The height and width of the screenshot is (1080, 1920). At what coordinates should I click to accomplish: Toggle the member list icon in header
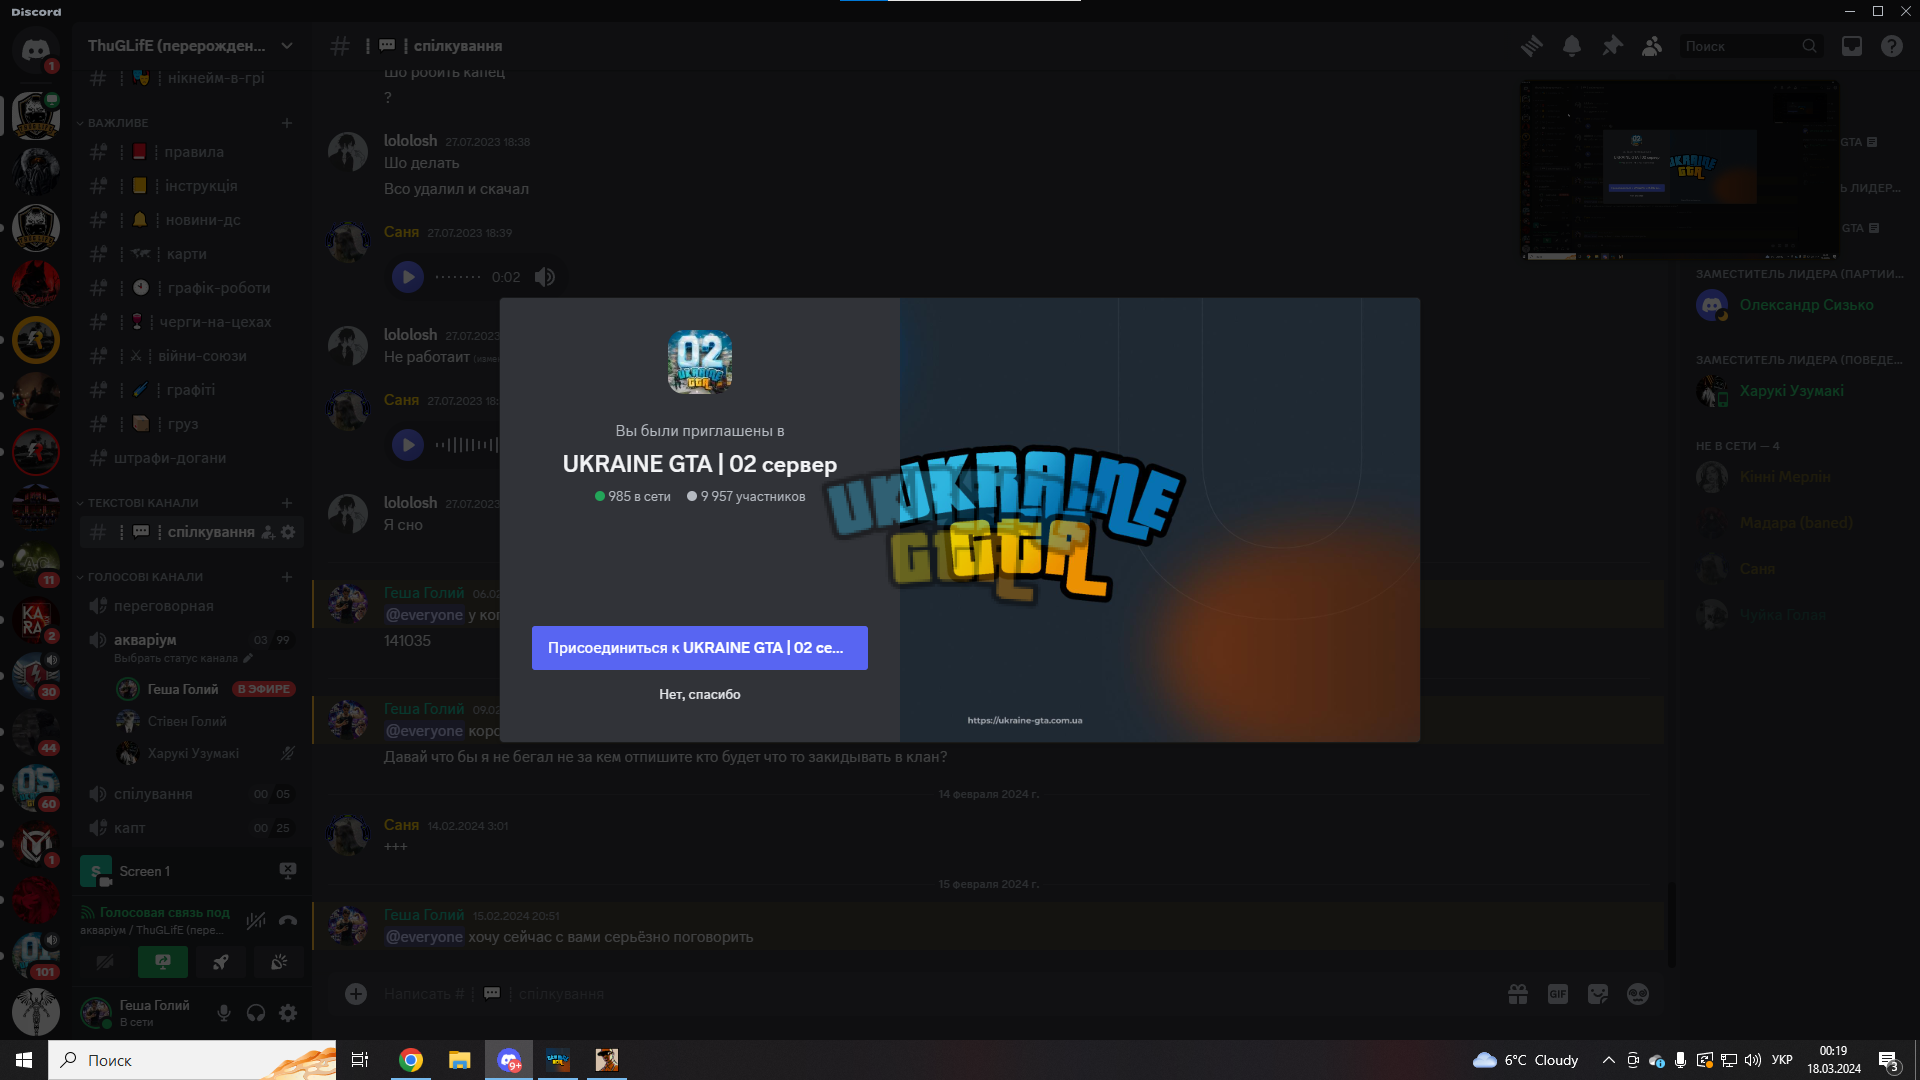pyautogui.click(x=1652, y=46)
